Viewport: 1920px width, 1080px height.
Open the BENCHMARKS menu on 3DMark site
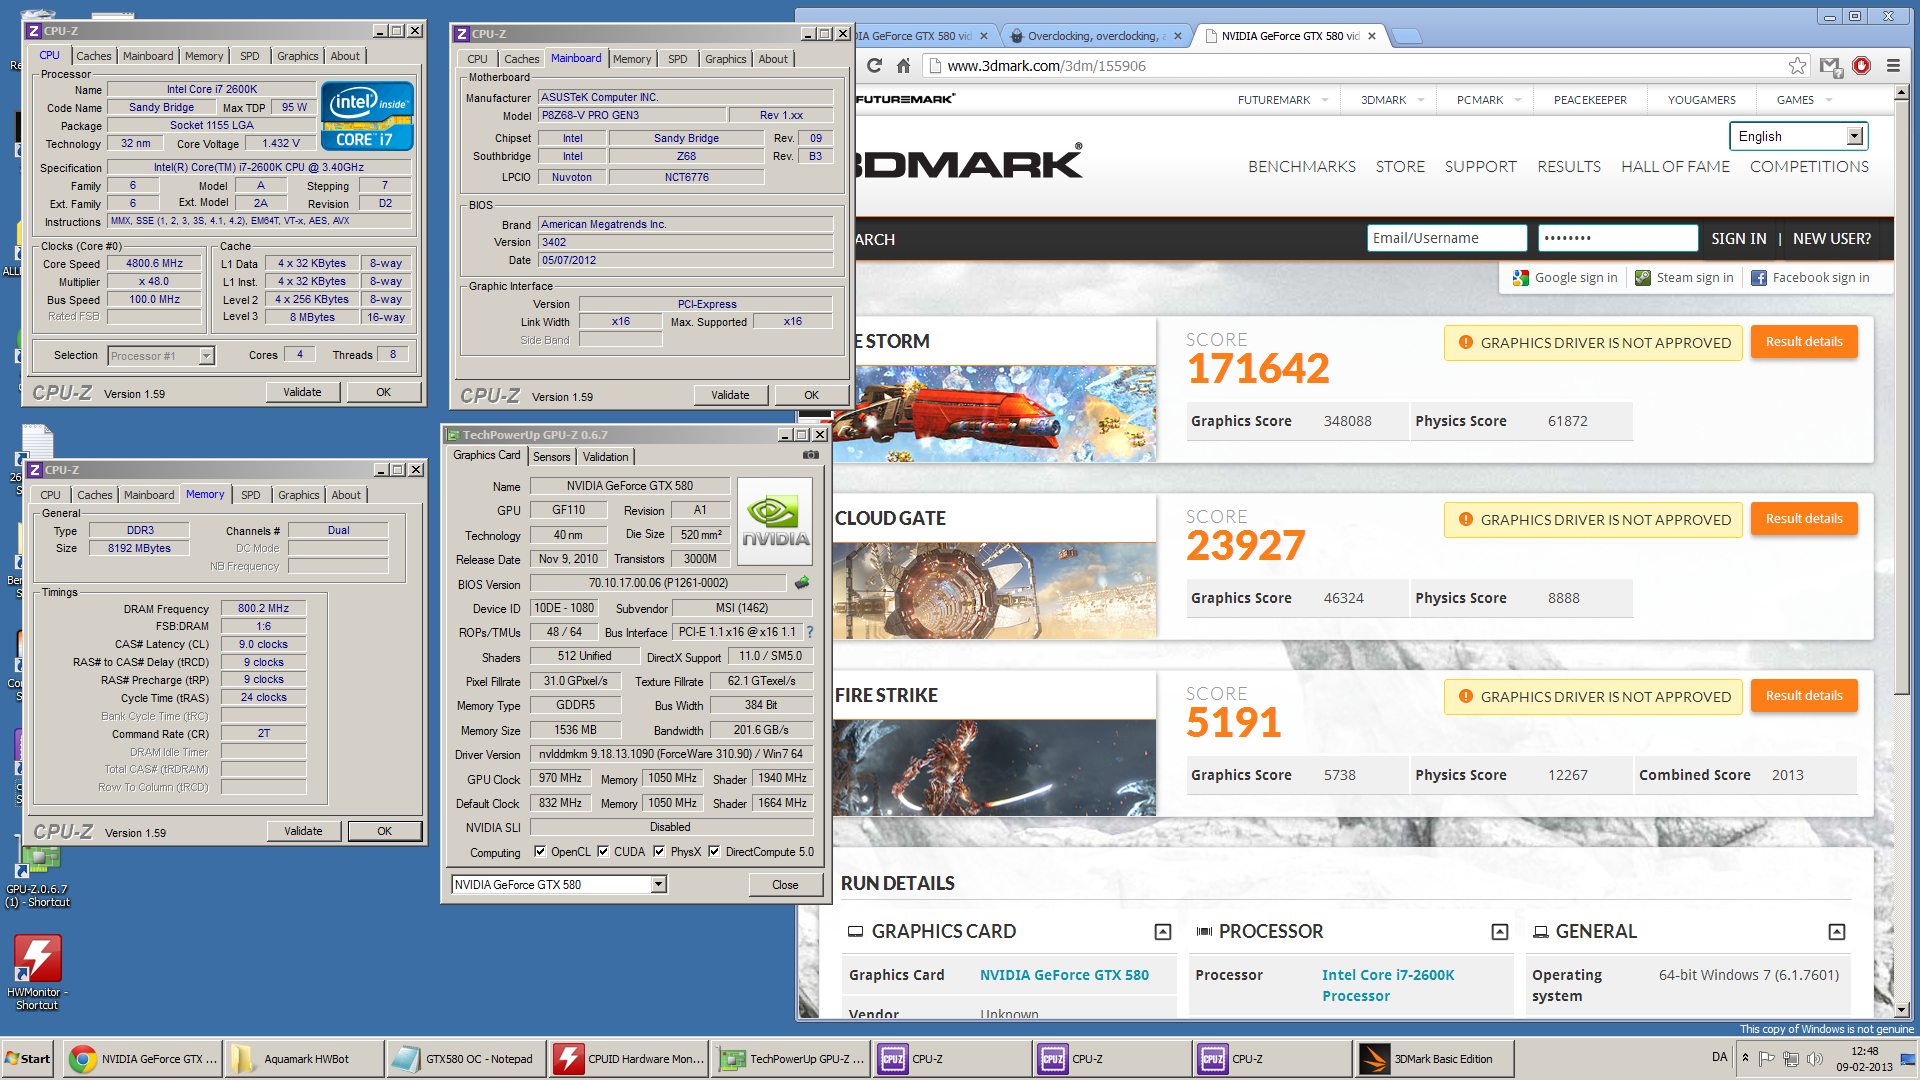(x=1301, y=167)
